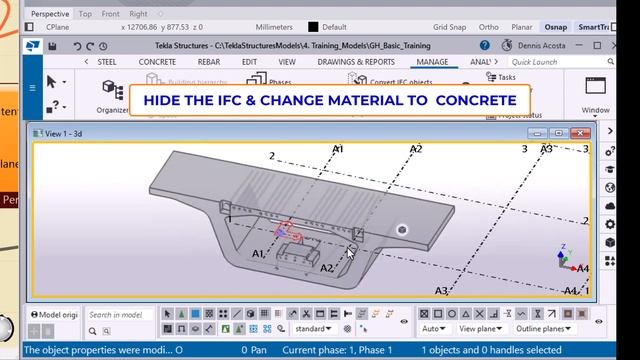Viewport: 640px width, 360px height.
Task: Click the Quick Launch search field
Action: 561,62
